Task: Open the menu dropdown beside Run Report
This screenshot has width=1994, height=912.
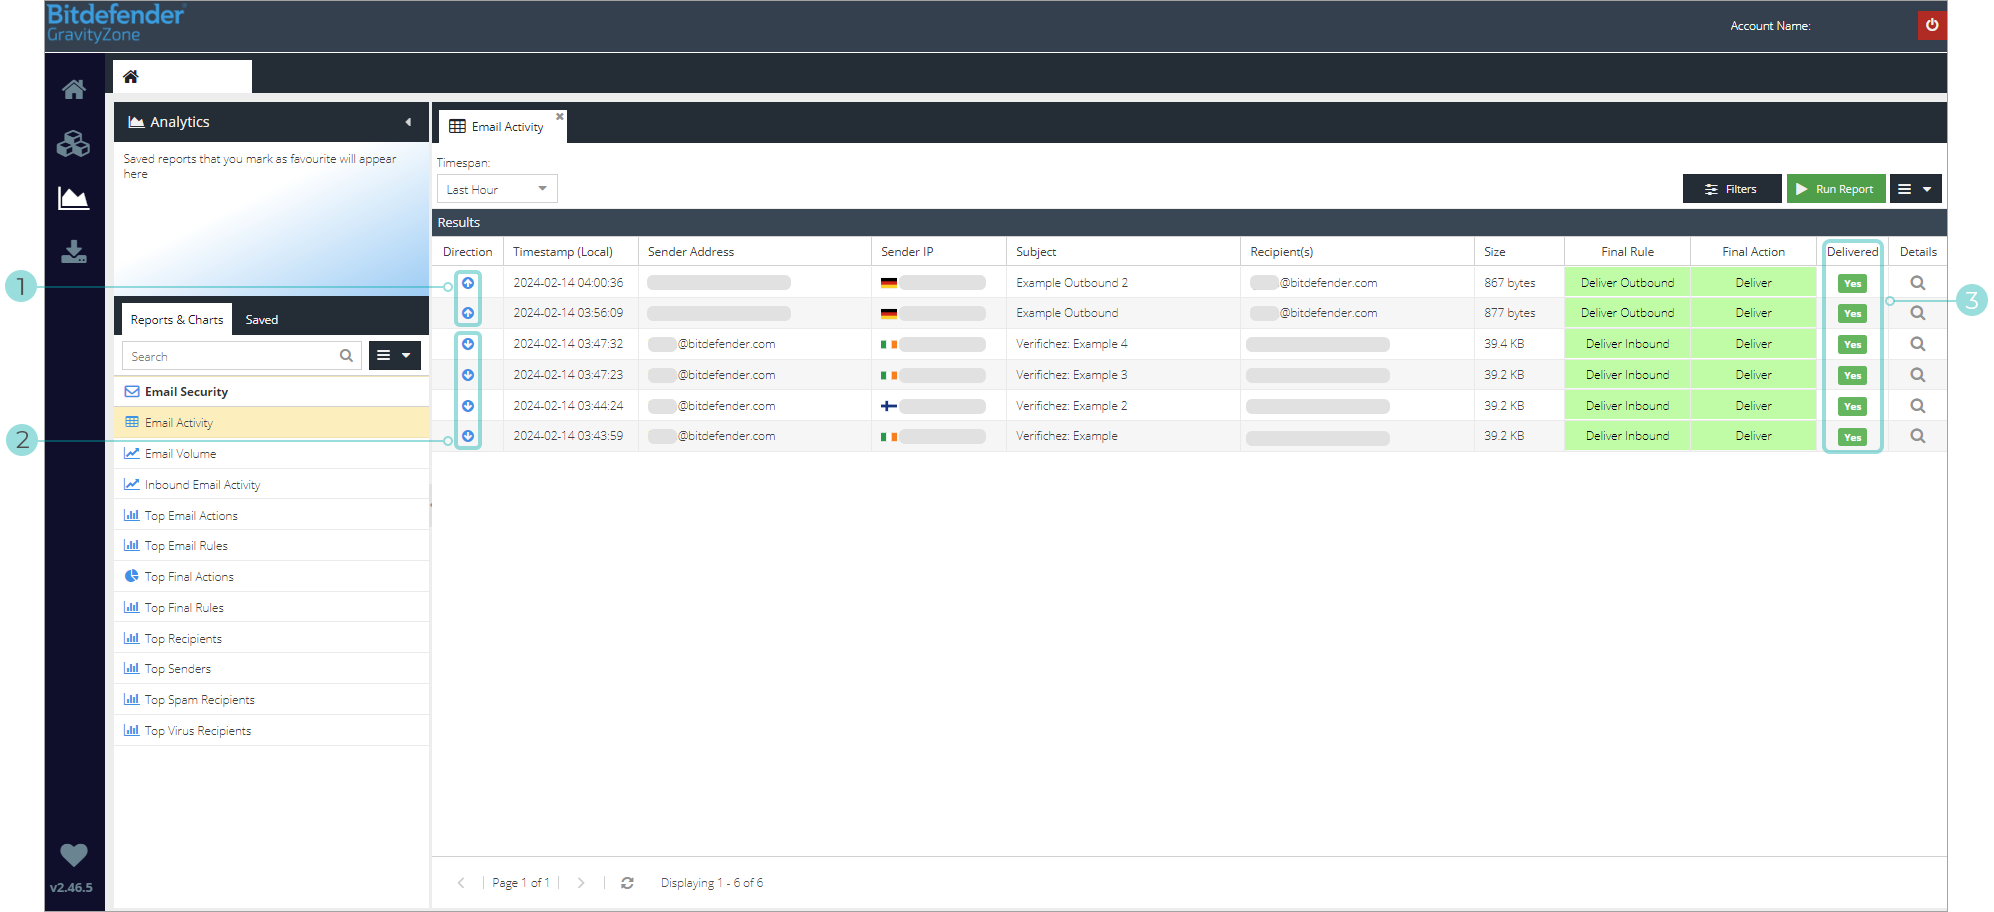Action: [x=1915, y=188]
